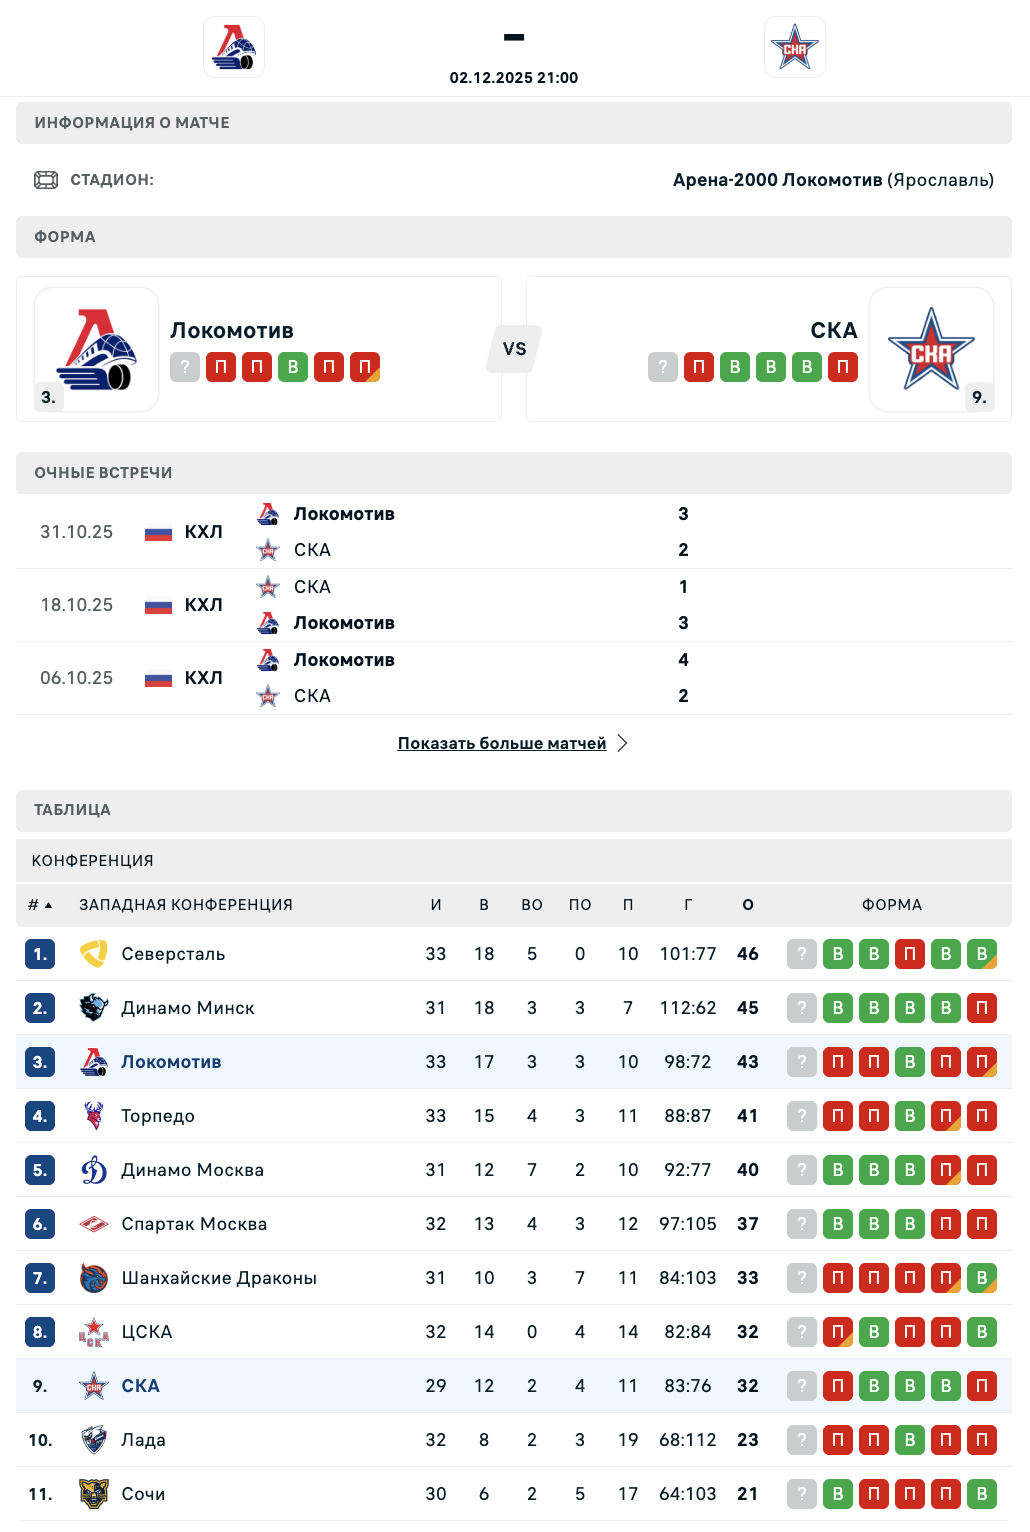The image size is (1030, 1532).
Task: Click Lokomotiv logo in the match header
Action: pos(234,47)
